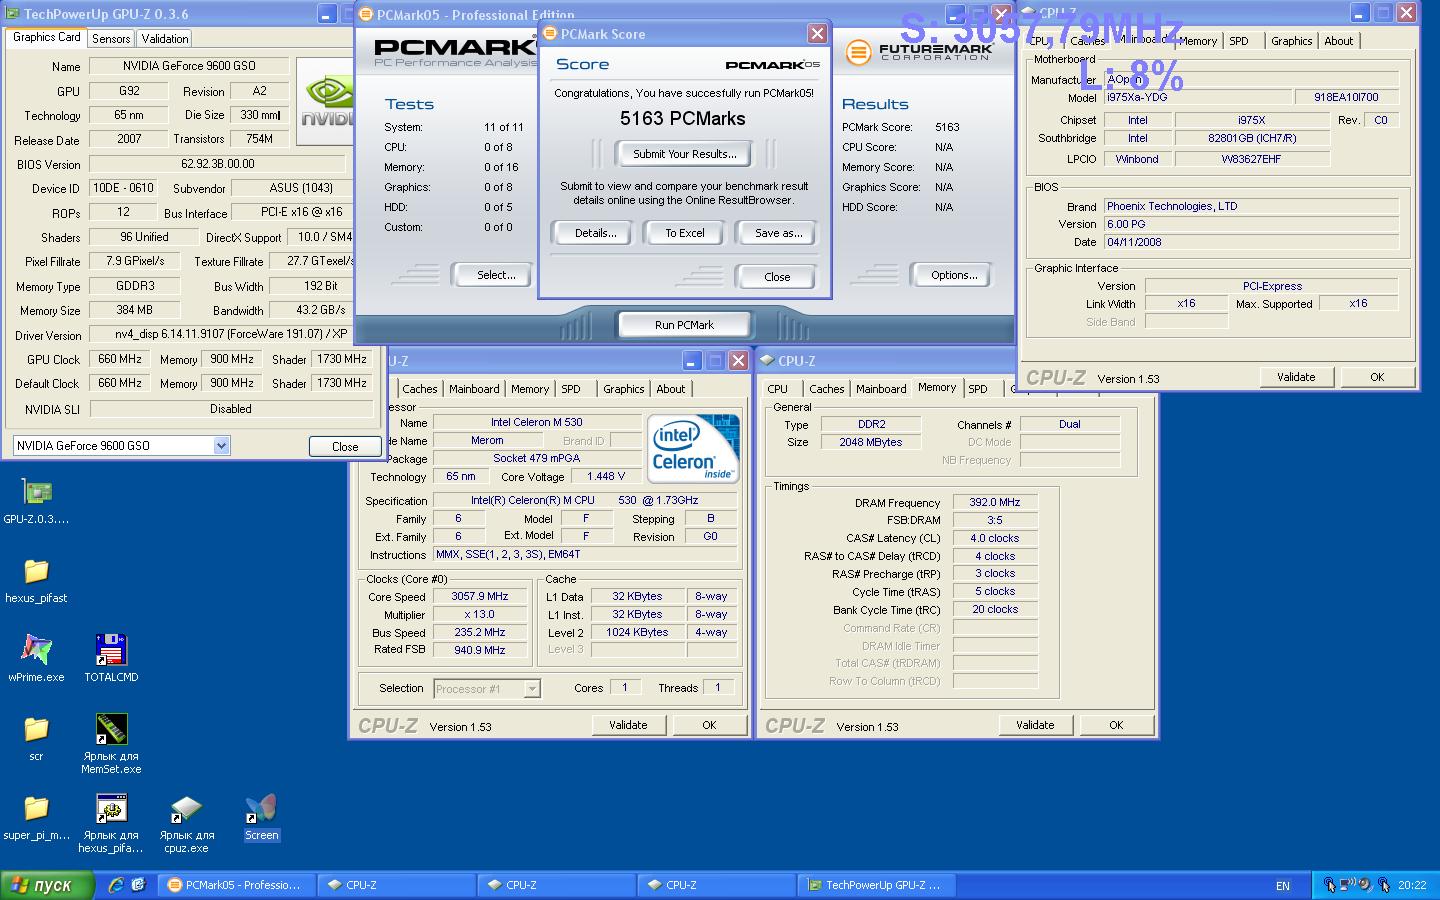
Task: Select Graphics Card tab in GPU-Z
Action: (x=46, y=37)
